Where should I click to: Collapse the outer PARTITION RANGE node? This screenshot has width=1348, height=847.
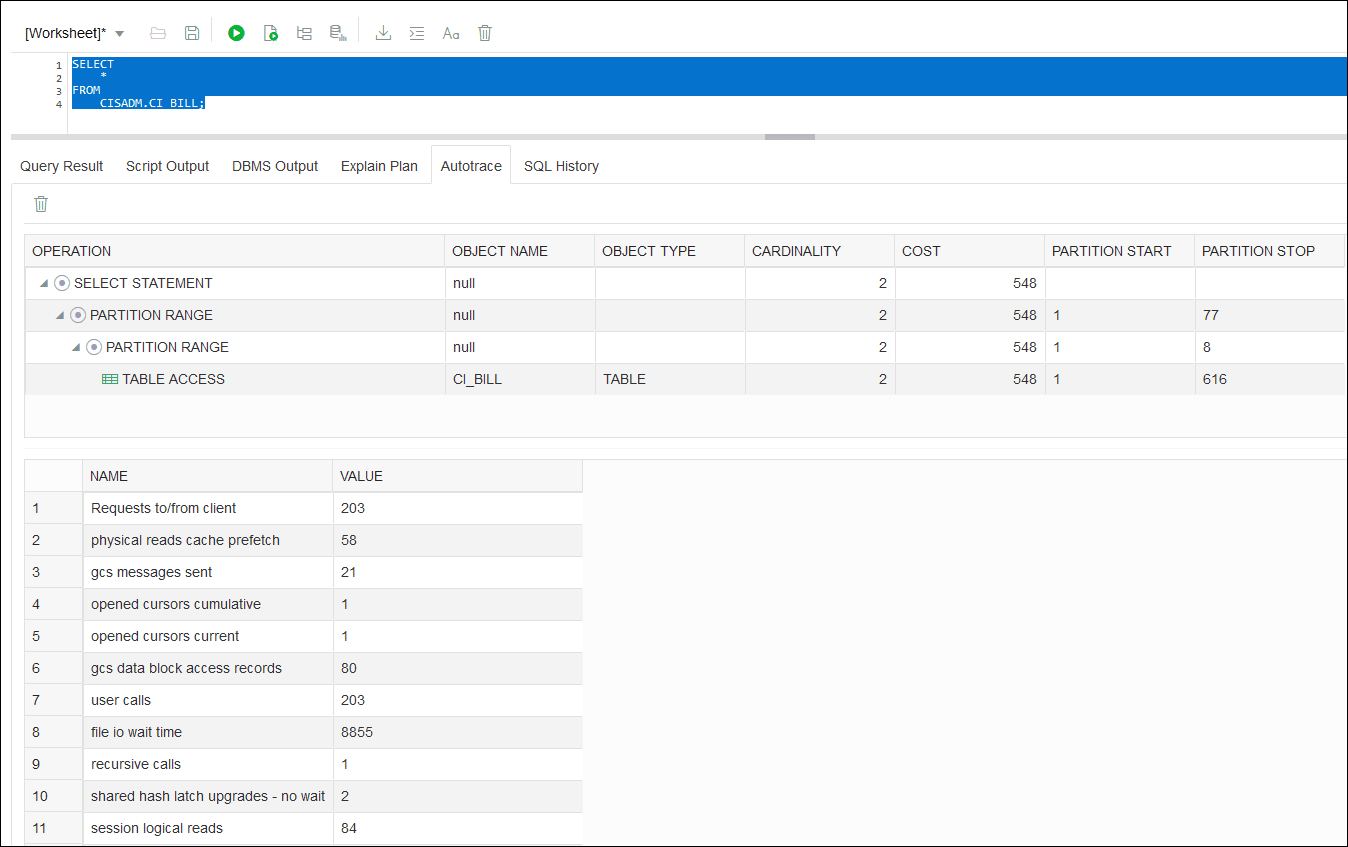[x=59, y=315]
